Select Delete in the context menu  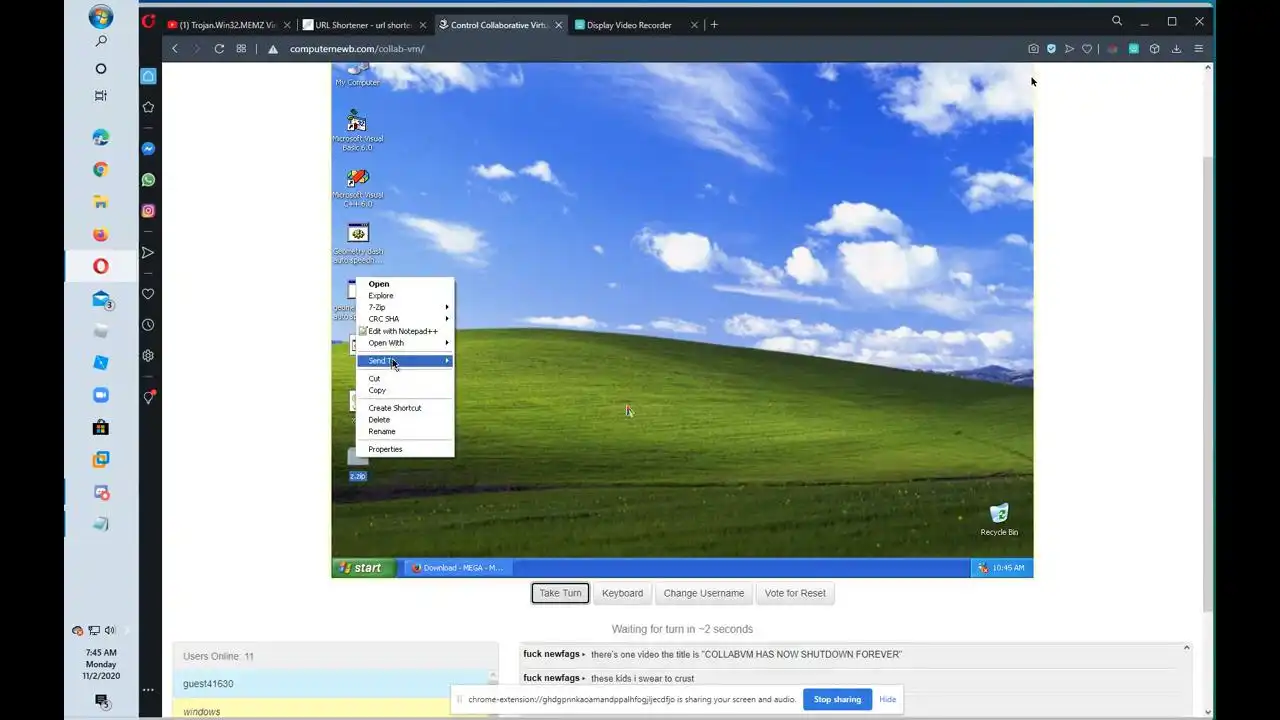click(x=405, y=420)
